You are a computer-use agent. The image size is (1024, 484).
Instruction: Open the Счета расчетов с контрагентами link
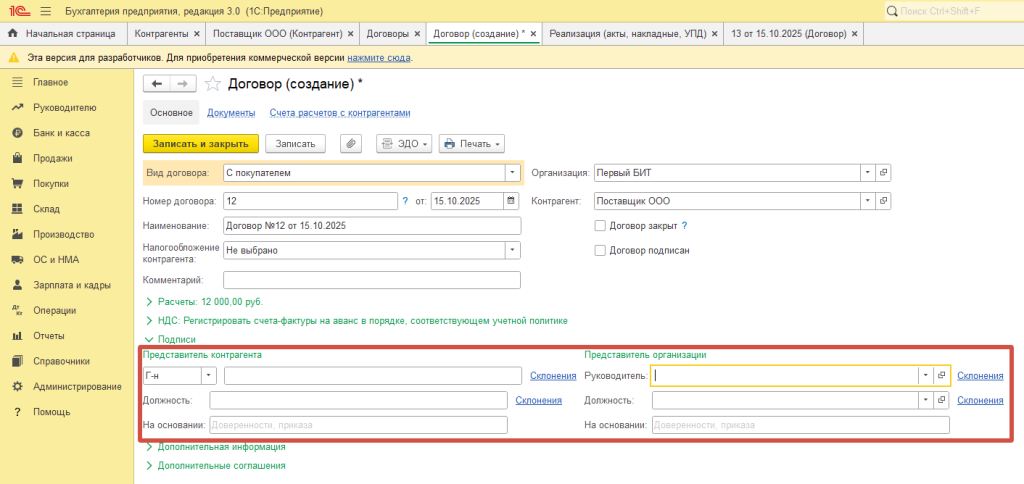[340, 113]
